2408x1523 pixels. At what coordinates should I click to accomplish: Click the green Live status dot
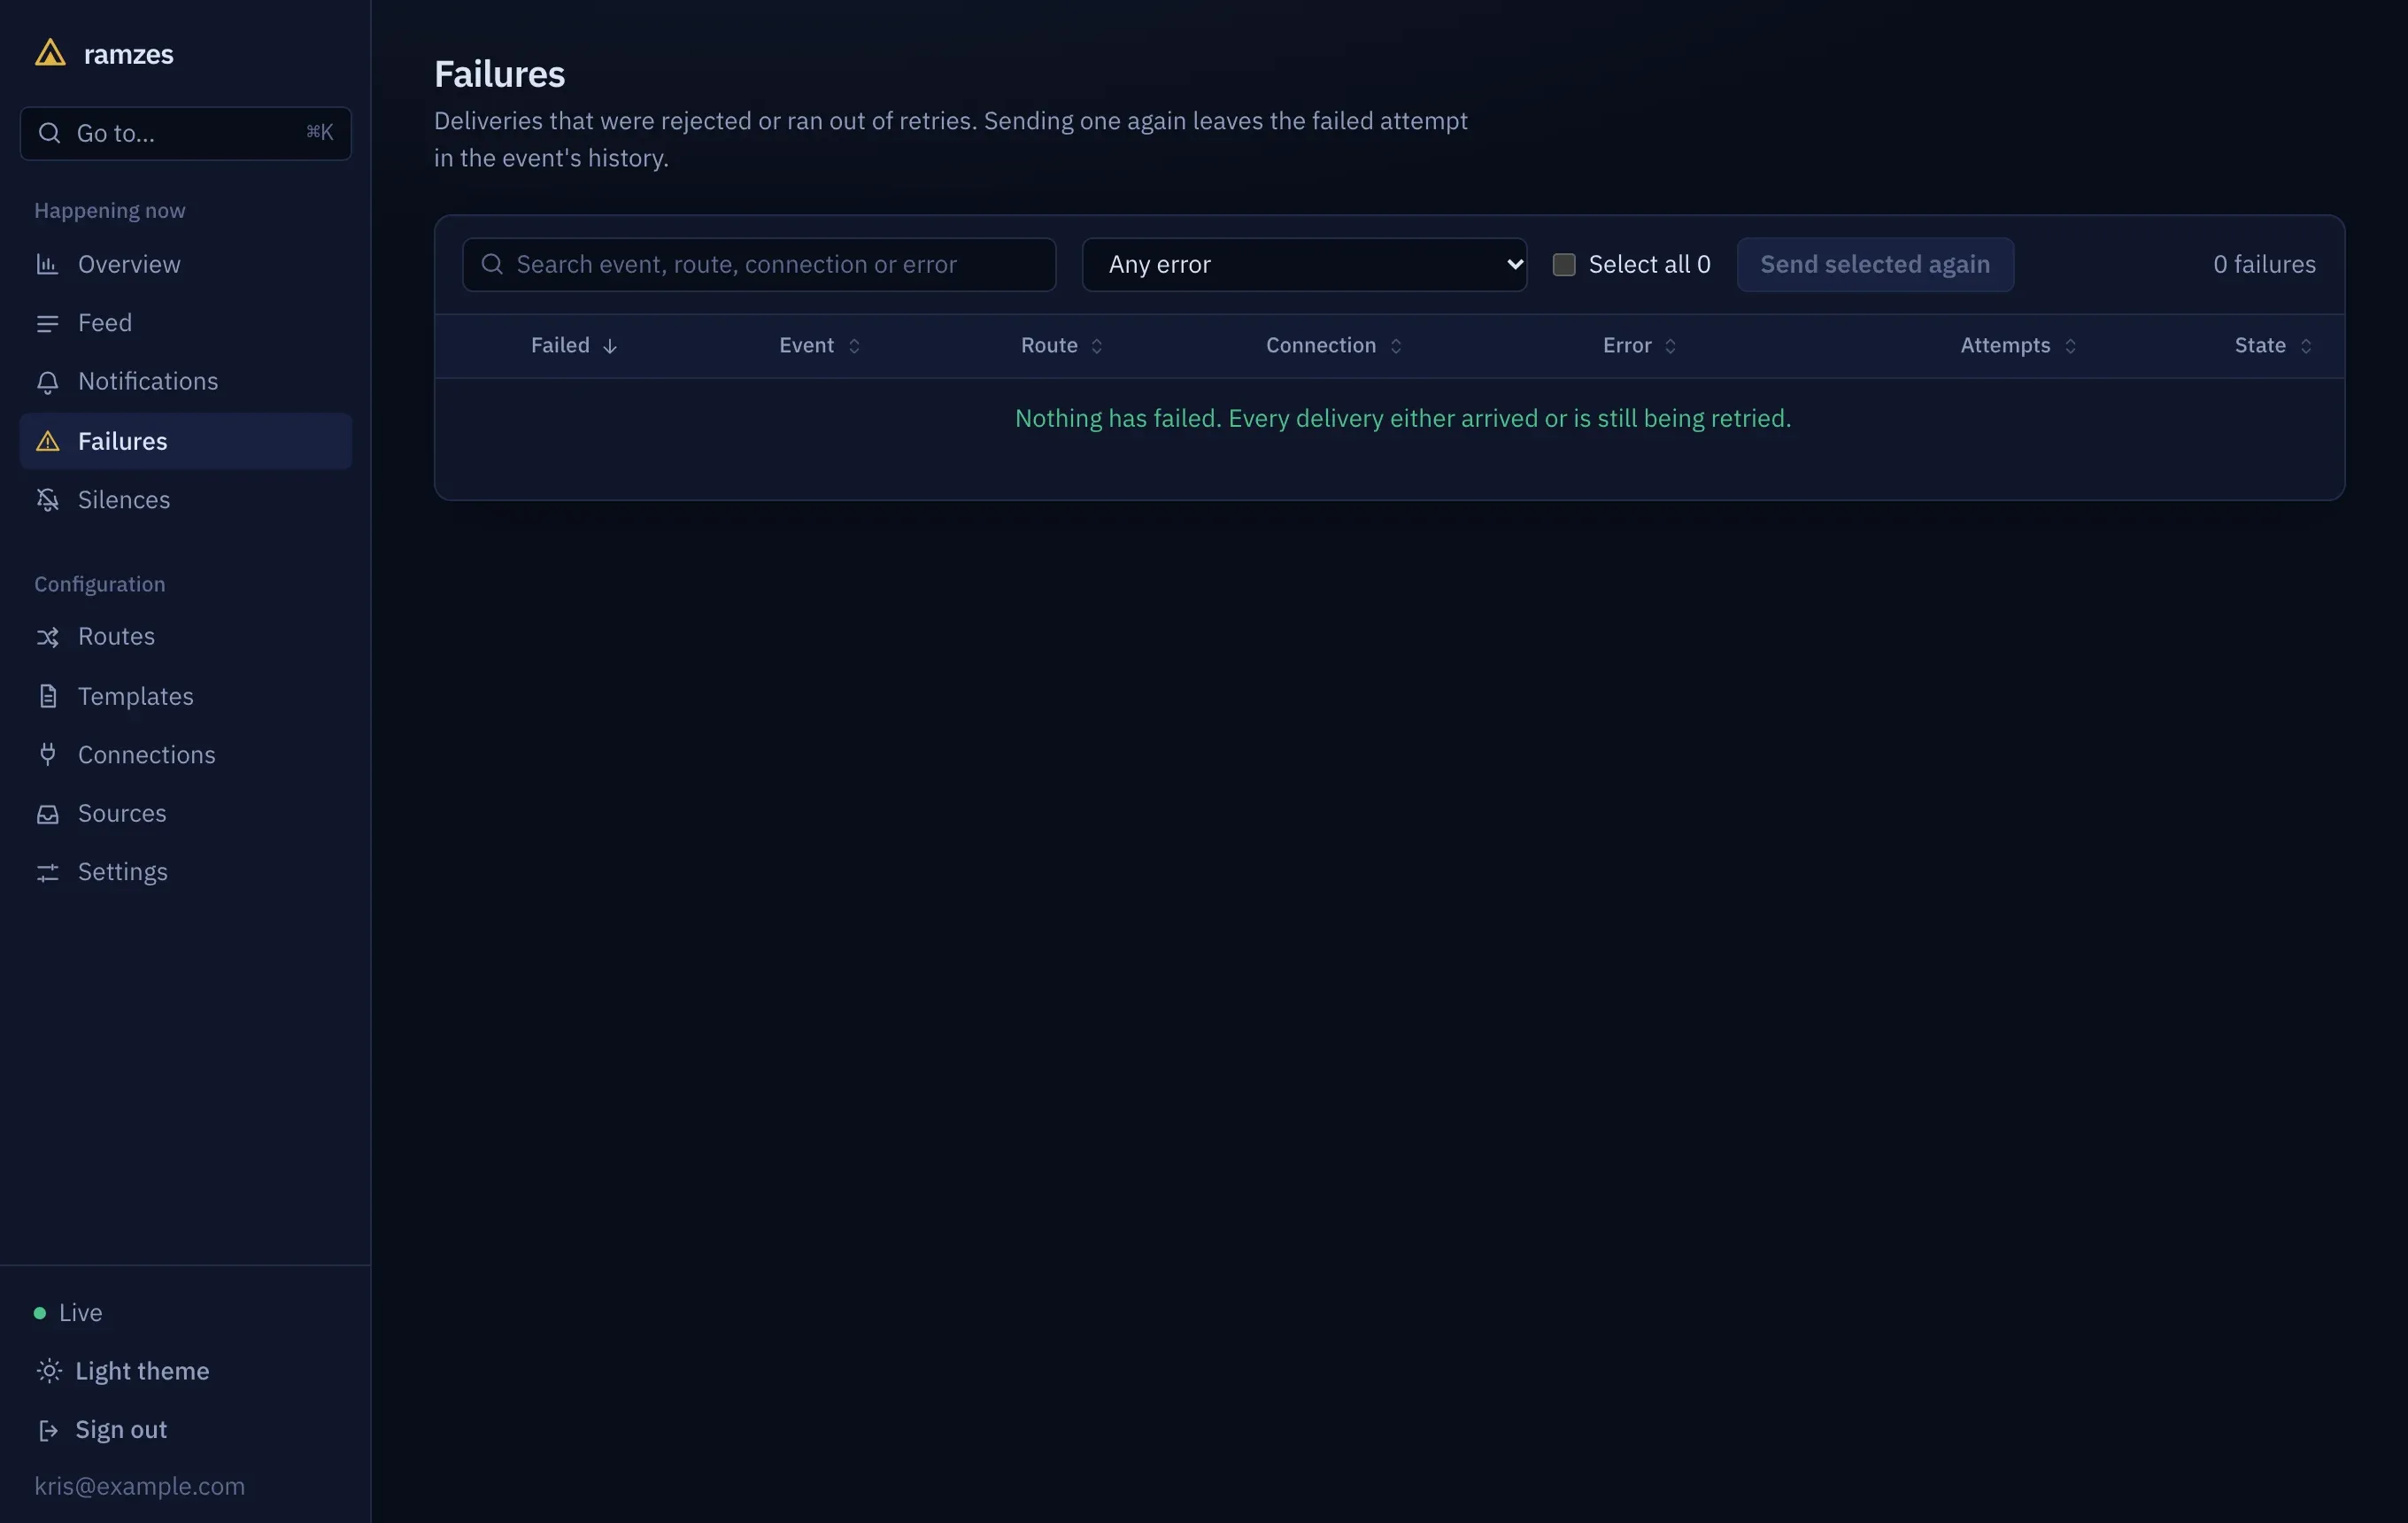tap(40, 1313)
